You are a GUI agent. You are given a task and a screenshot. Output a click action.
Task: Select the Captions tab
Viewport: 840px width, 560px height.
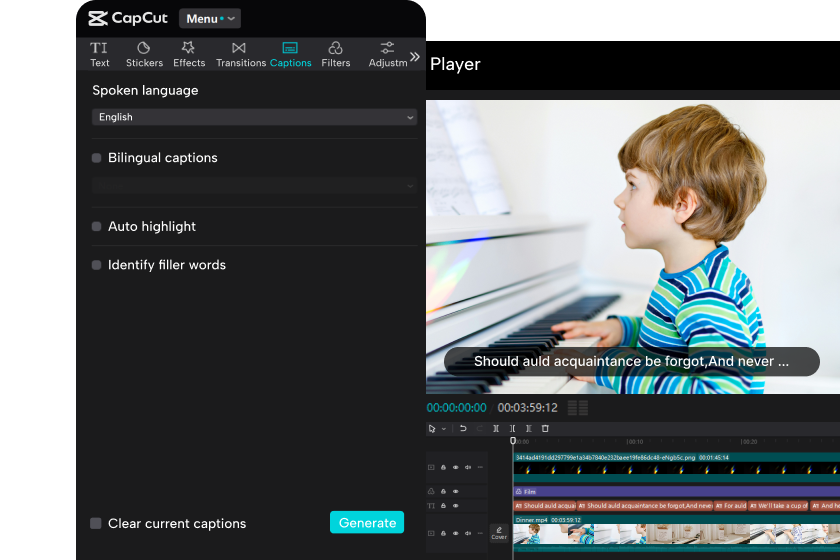(290, 55)
